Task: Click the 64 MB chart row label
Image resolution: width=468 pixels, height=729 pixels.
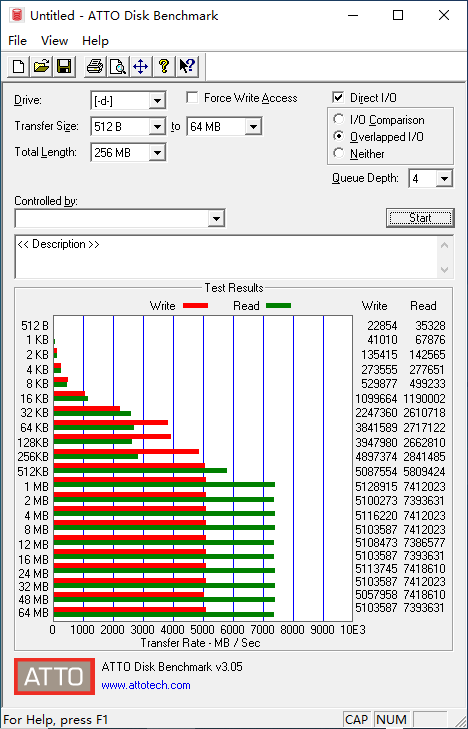Action: point(33,613)
